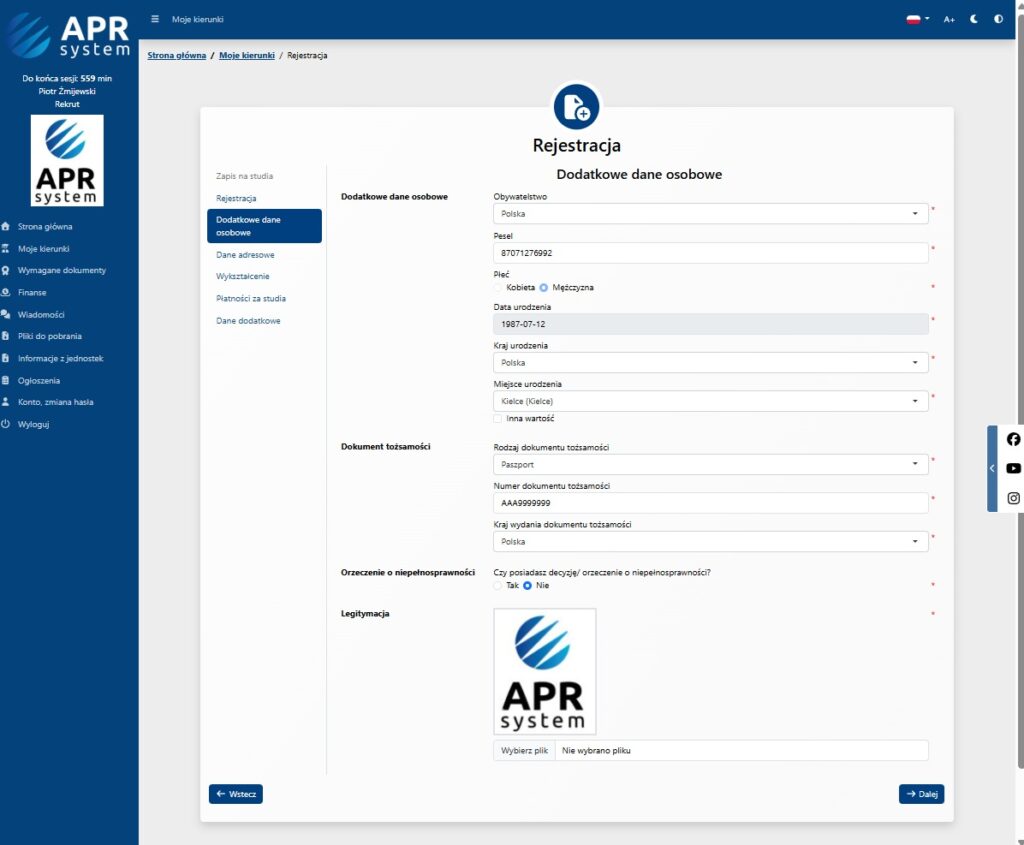Click the Pesel input field
This screenshot has width=1024, height=845.
tap(710, 253)
